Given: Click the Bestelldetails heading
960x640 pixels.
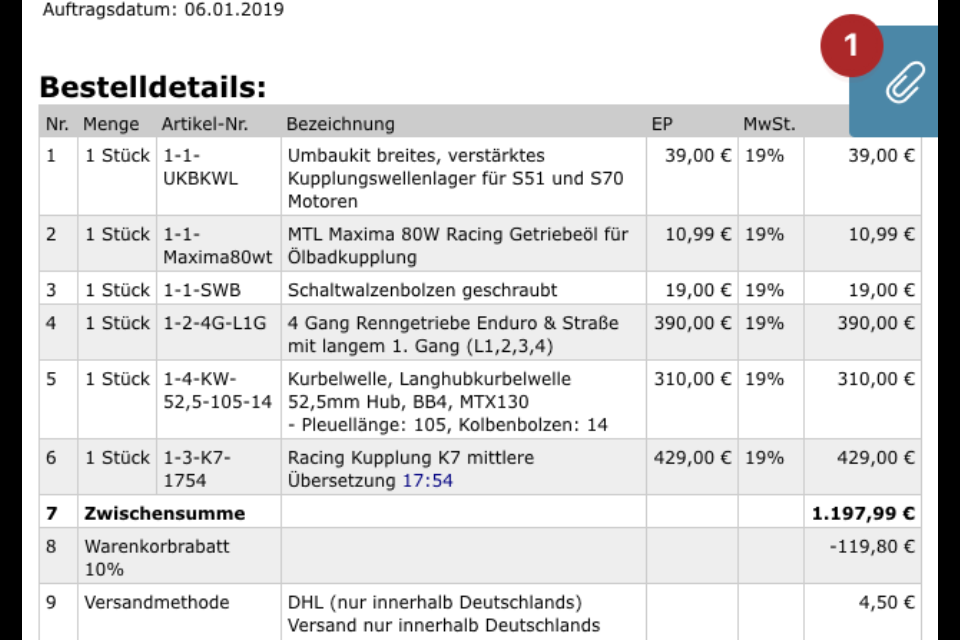Looking at the screenshot, I should (153, 87).
